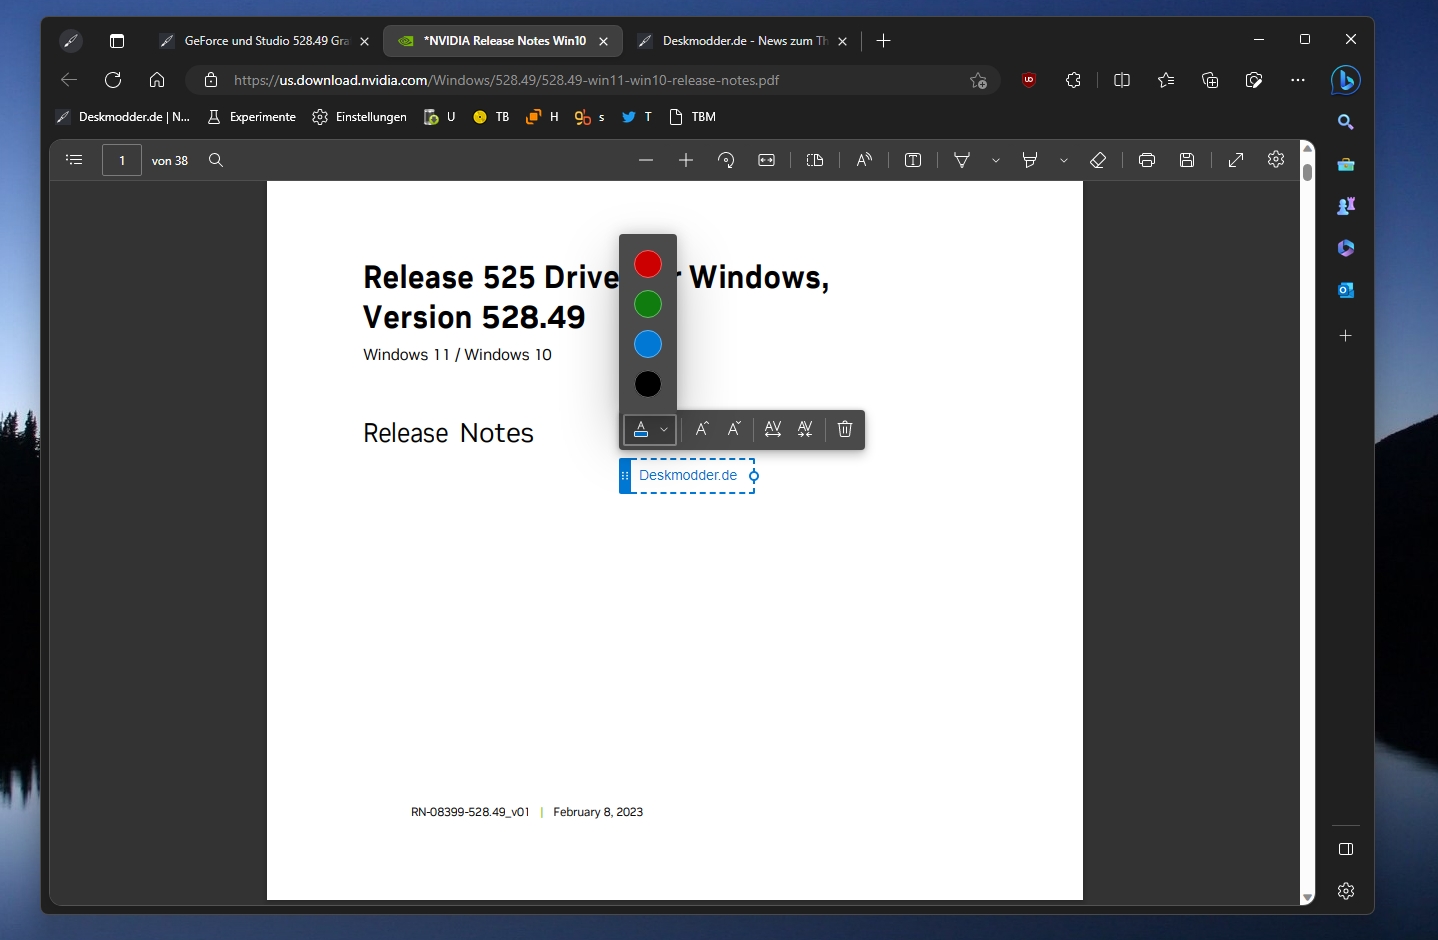Go to the home page
The image size is (1438, 940).
(157, 80)
